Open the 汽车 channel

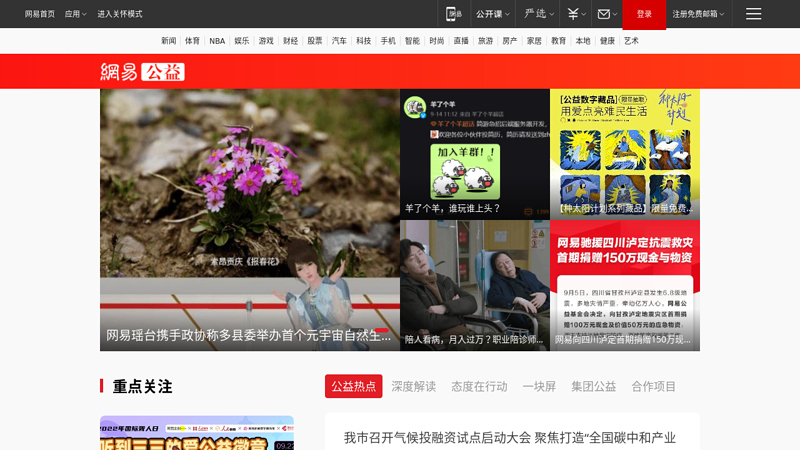339,41
